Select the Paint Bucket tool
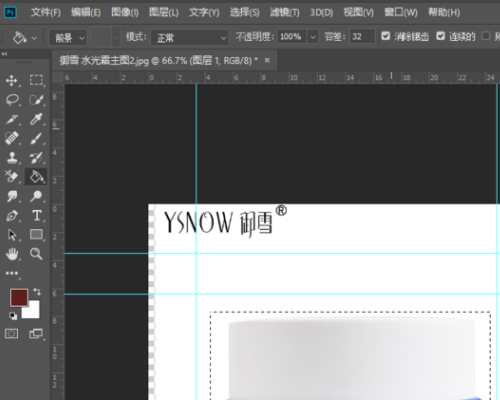The height and width of the screenshot is (400, 500). point(36,176)
